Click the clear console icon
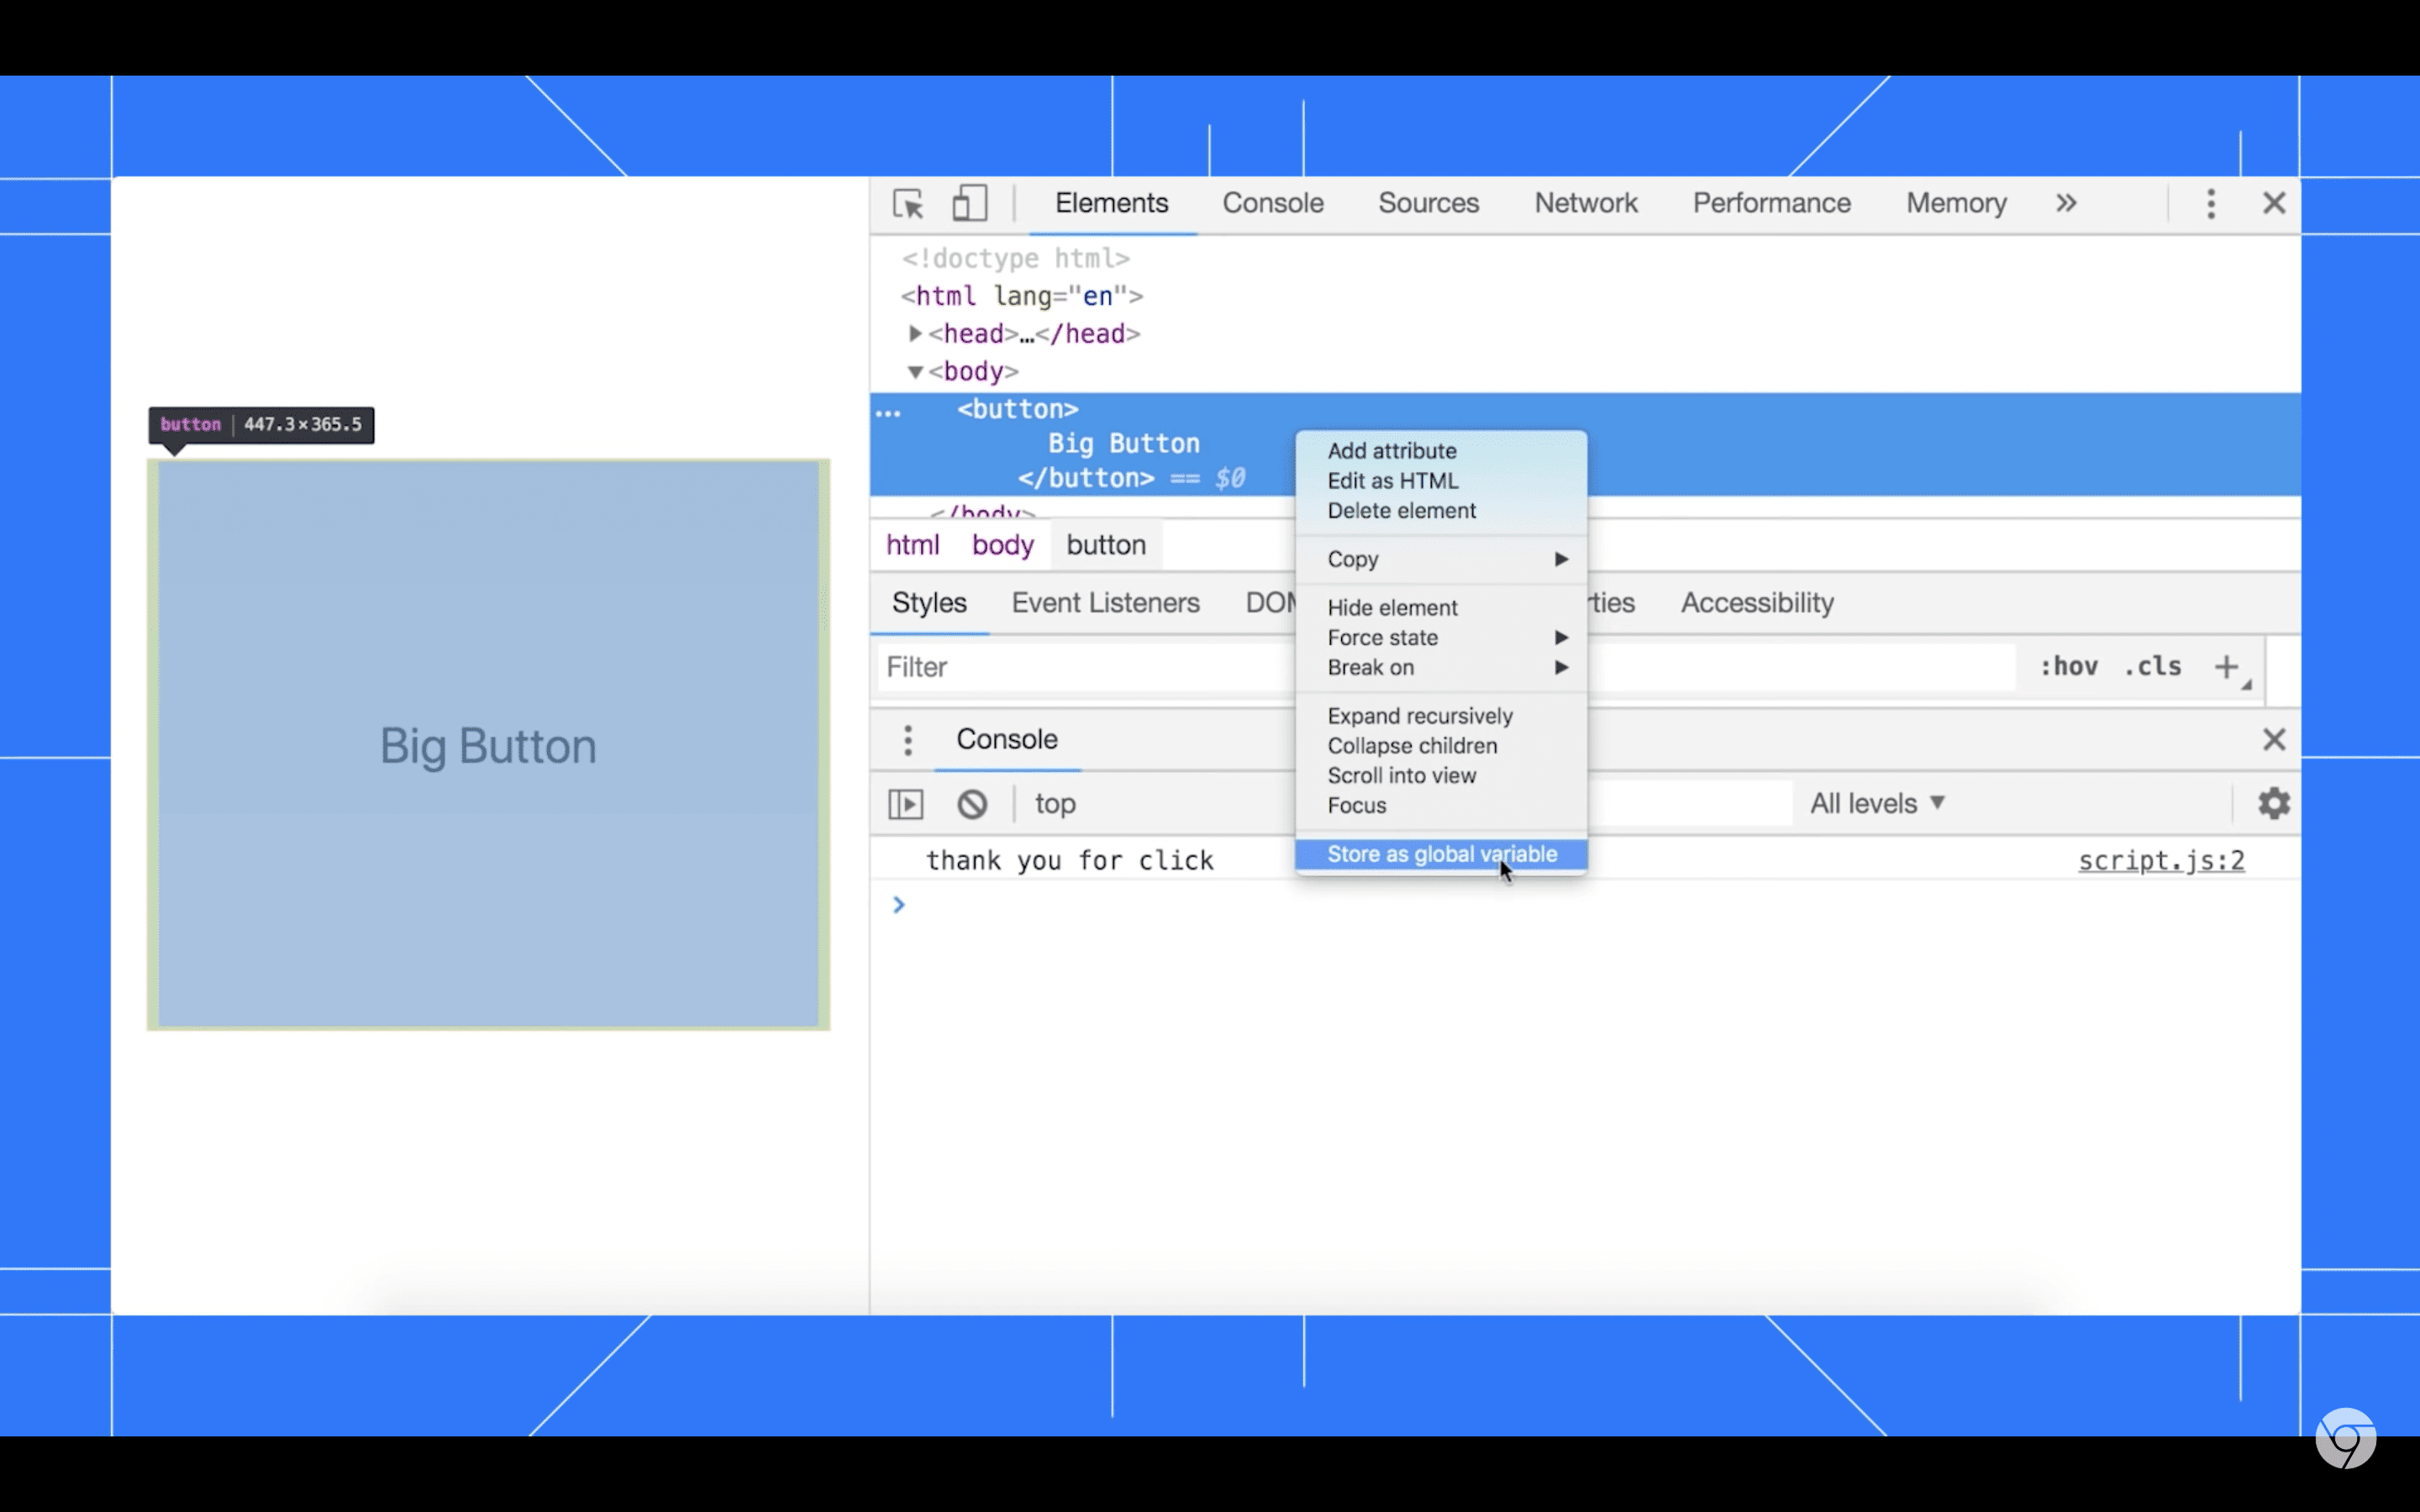This screenshot has width=2420, height=1512. point(971,803)
